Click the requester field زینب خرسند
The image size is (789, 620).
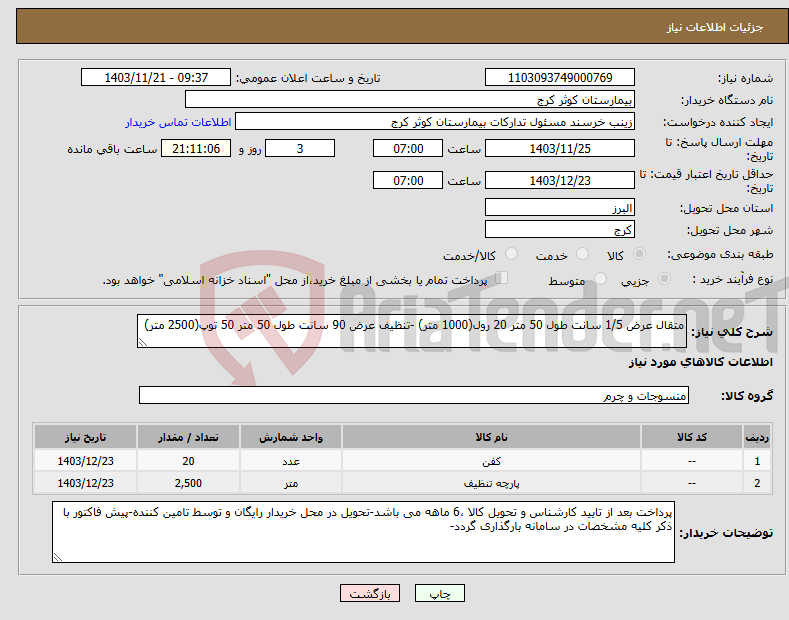coord(435,122)
